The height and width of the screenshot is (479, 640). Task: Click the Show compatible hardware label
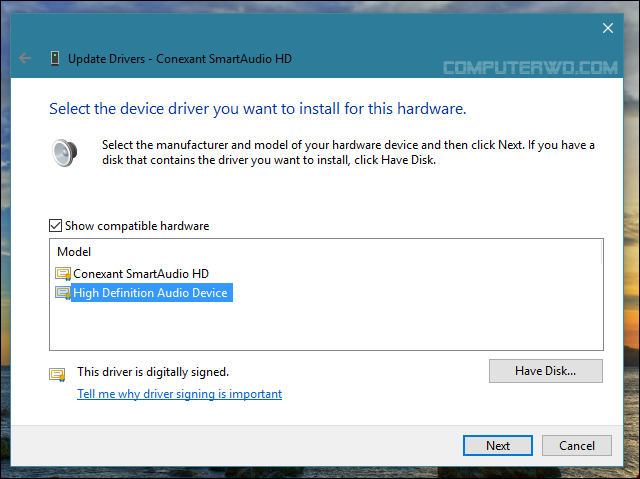click(x=137, y=226)
